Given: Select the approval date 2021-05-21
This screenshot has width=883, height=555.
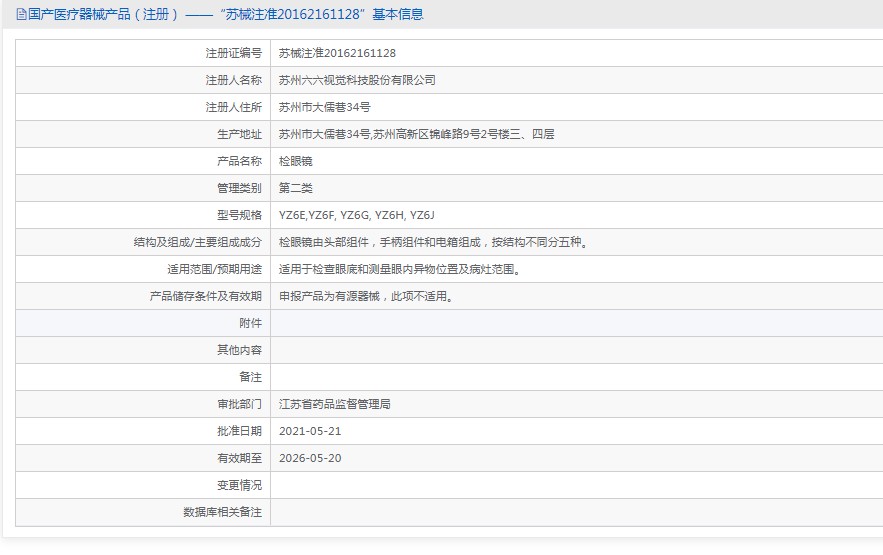Looking at the screenshot, I should pos(310,431).
